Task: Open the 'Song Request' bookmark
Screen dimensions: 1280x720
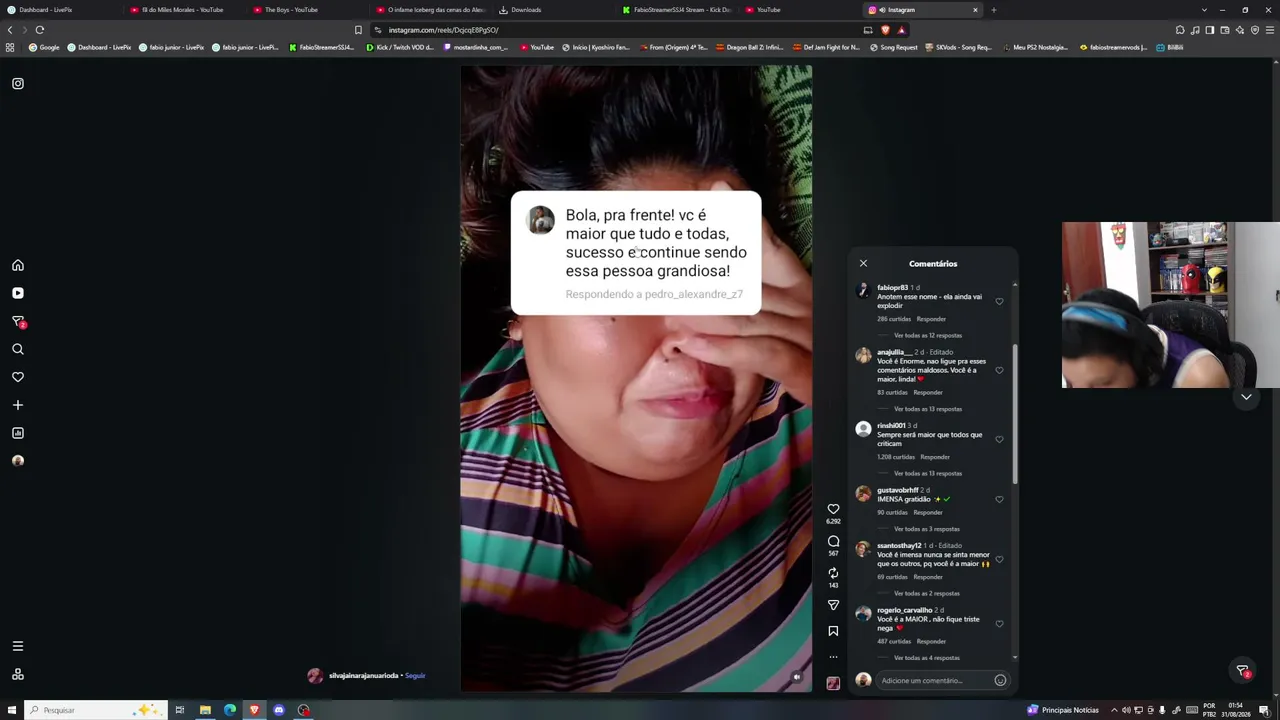Action: 893,47
